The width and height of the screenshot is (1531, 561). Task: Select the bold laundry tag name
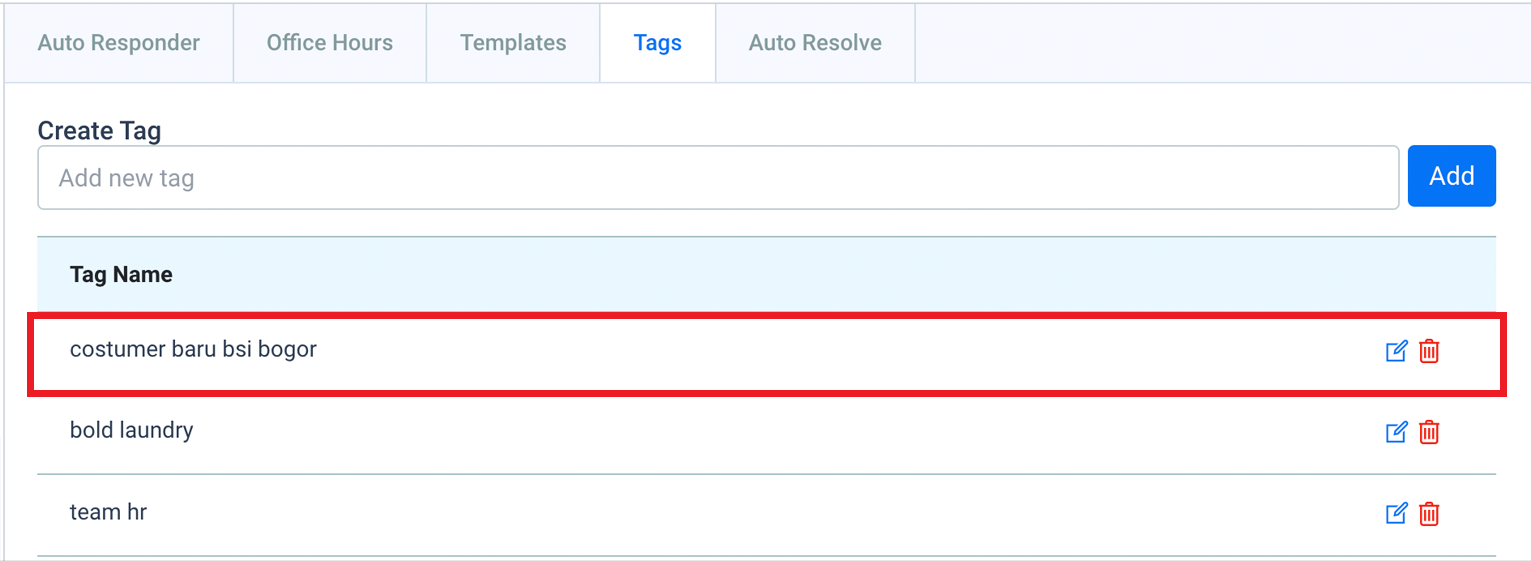[x=131, y=430]
